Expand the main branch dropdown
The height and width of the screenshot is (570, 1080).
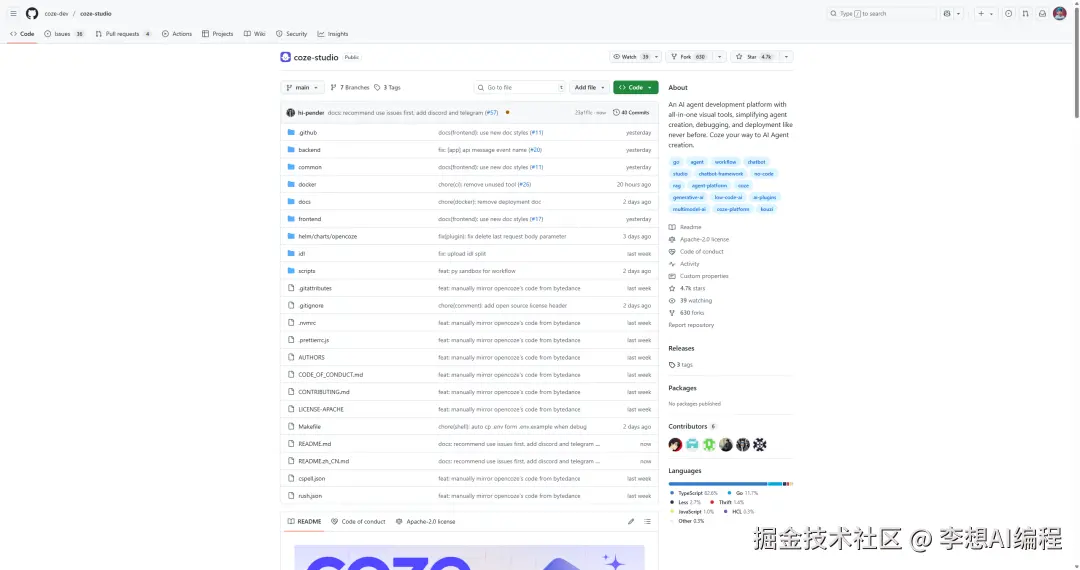[302, 87]
